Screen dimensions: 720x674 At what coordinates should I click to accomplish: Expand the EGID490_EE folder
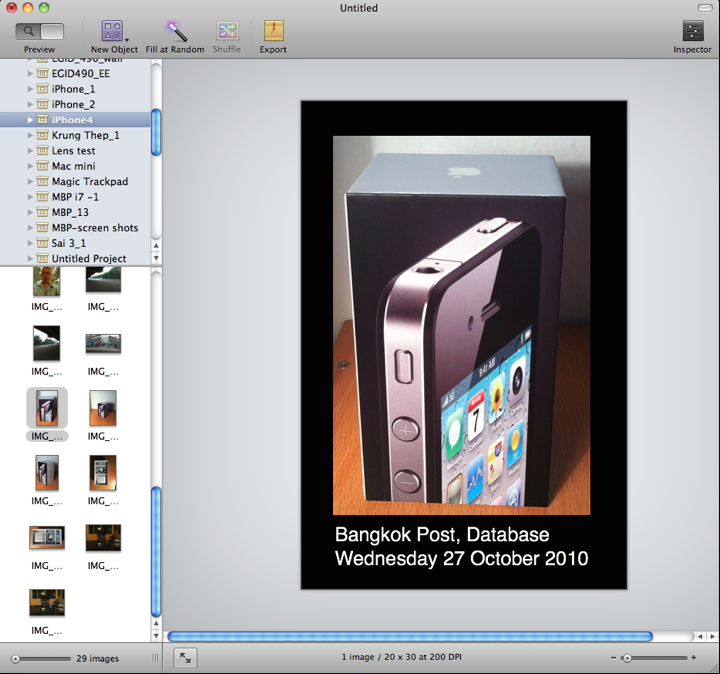click(30, 73)
